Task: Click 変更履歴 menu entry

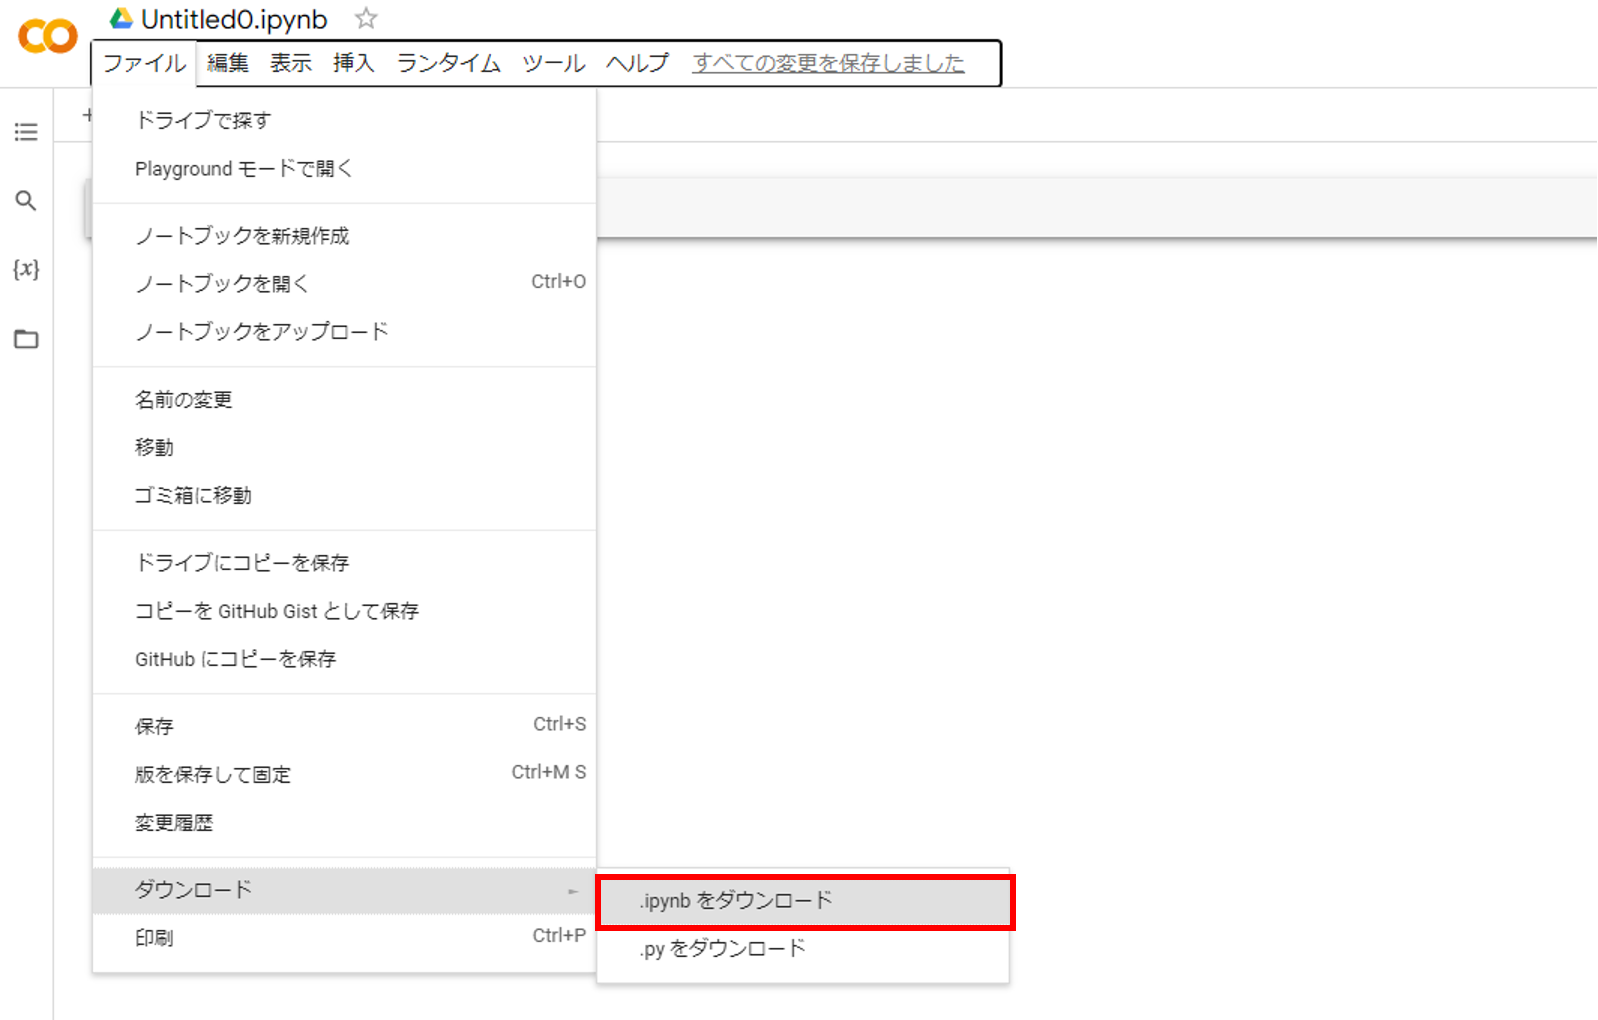Action: (174, 823)
